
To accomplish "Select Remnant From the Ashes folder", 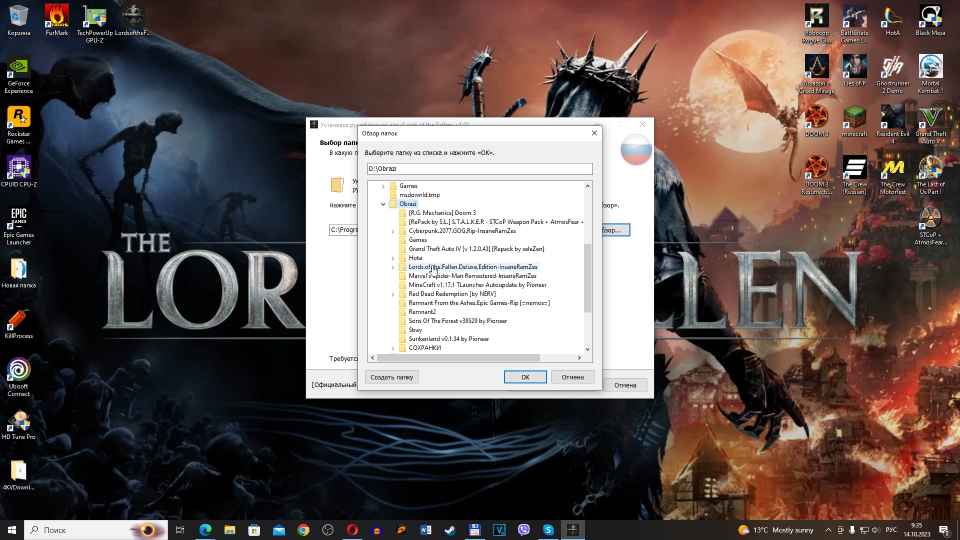I will tap(479, 303).
